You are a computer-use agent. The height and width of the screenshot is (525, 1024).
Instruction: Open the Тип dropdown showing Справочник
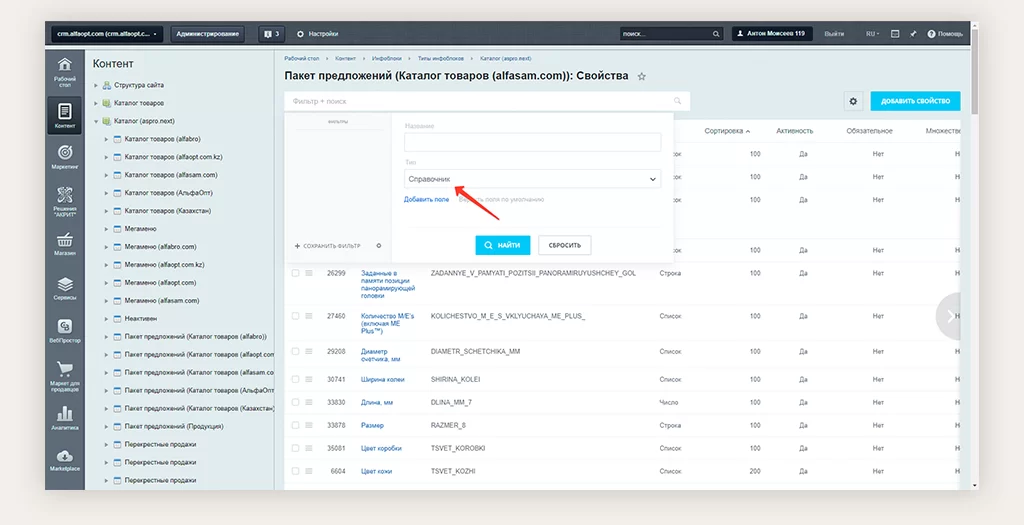(x=532, y=179)
